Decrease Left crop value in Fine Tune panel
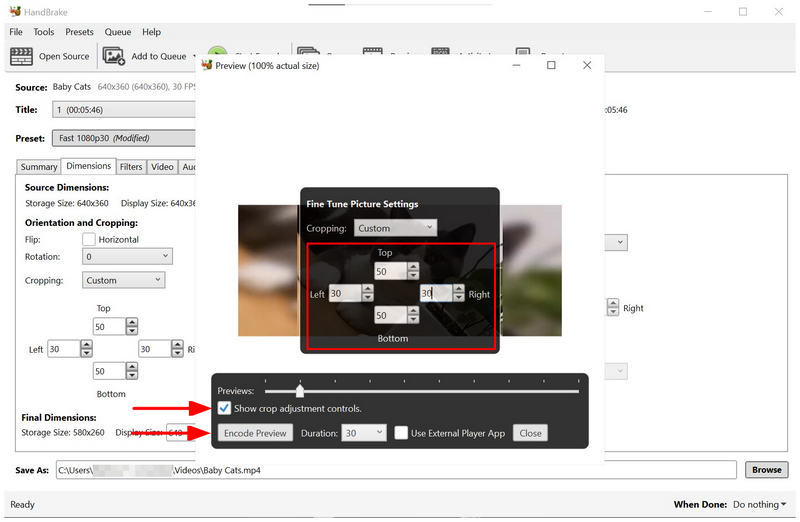This screenshot has width=800, height=522. pos(367,297)
